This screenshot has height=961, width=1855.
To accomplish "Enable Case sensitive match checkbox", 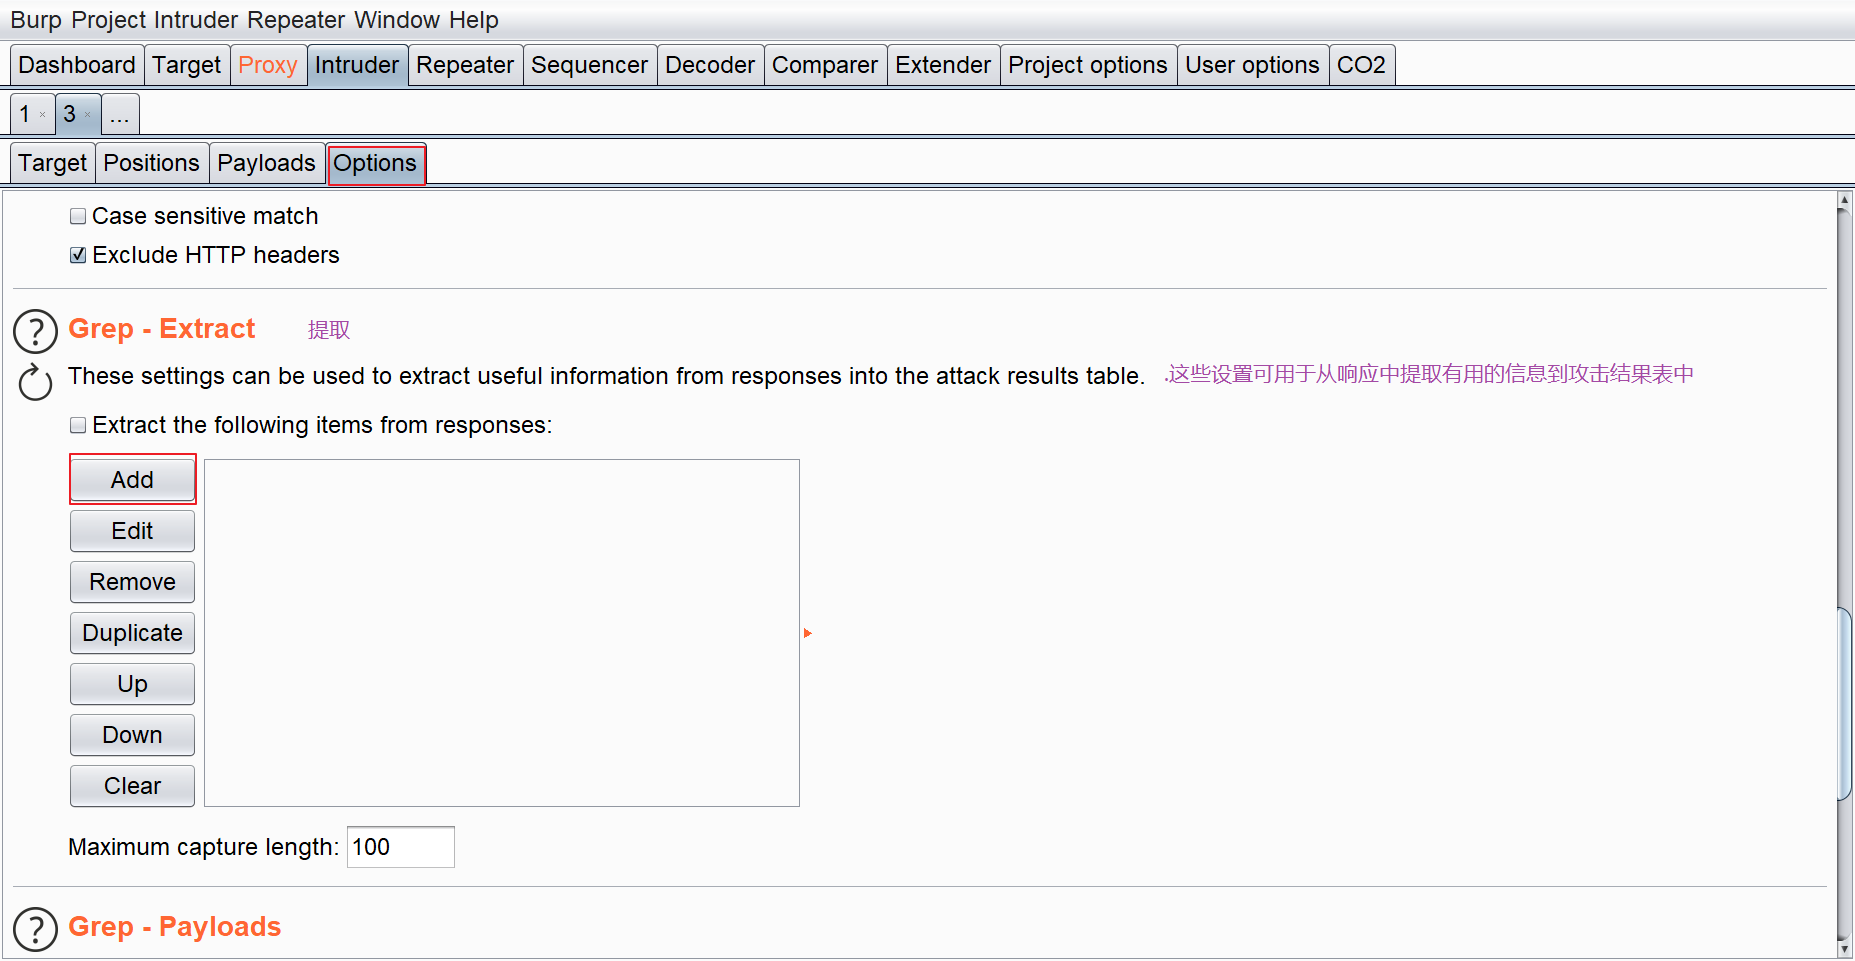I will coord(78,217).
